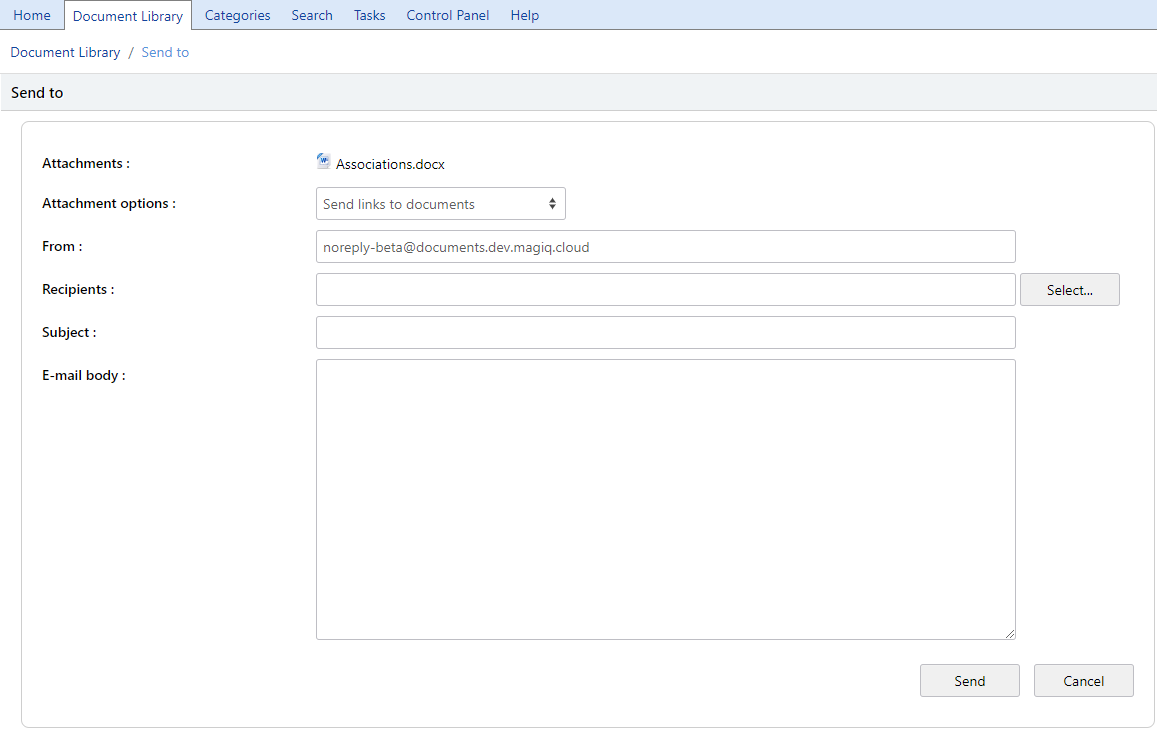Click the Word document icon beside Associations.docx
Image resolution: width=1157 pixels, height=731 pixels.
click(x=322, y=161)
